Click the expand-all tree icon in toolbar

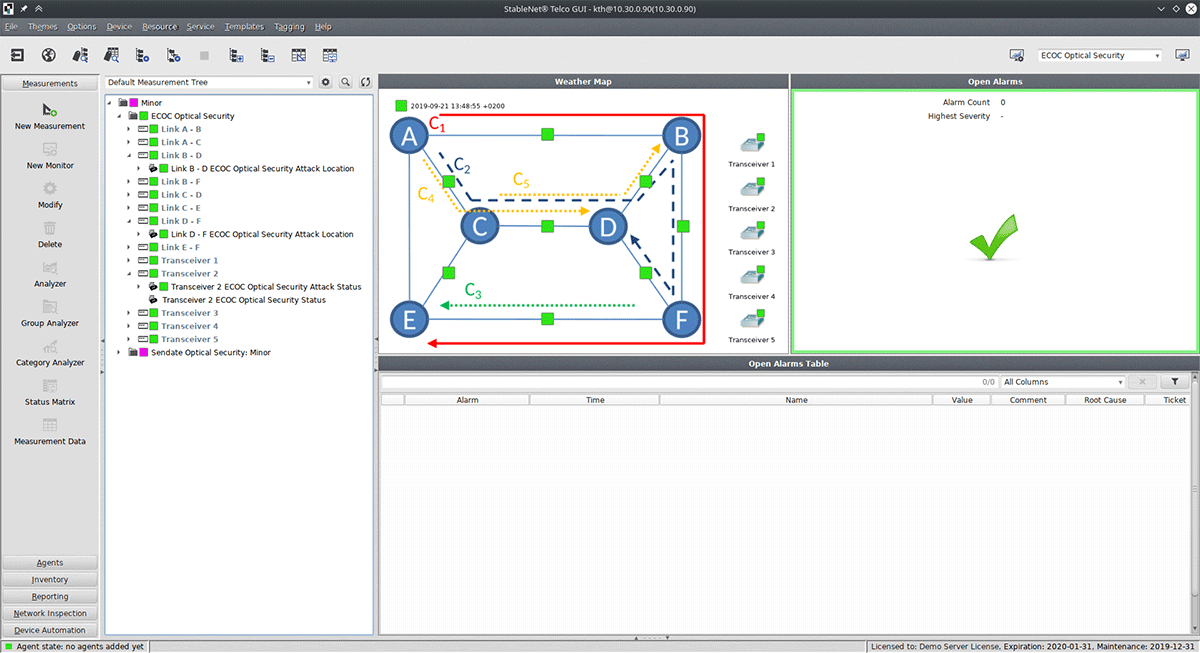(236, 56)
